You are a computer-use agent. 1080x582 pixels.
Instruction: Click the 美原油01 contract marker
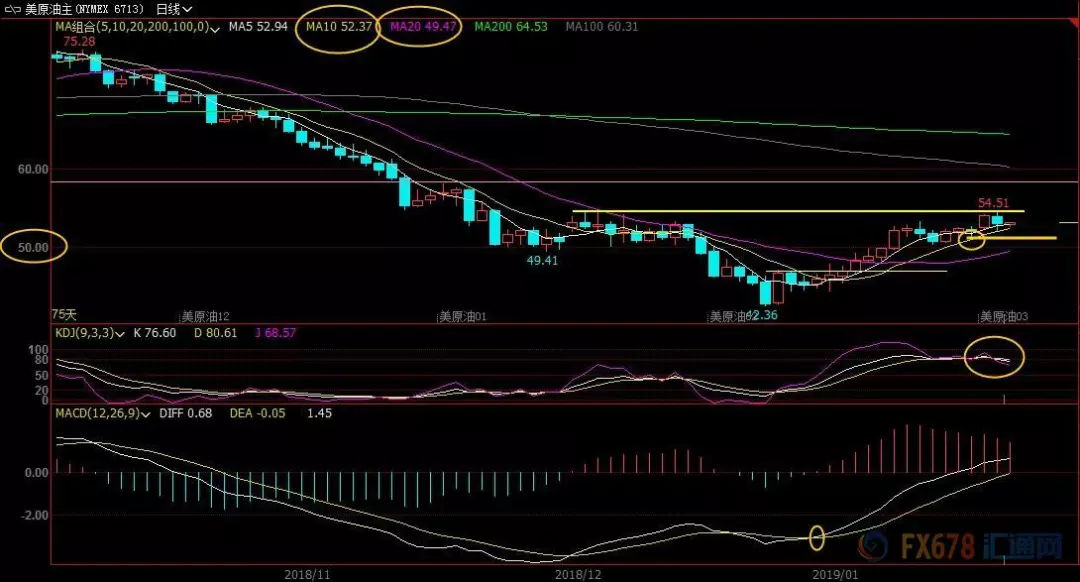coord(463,317)
